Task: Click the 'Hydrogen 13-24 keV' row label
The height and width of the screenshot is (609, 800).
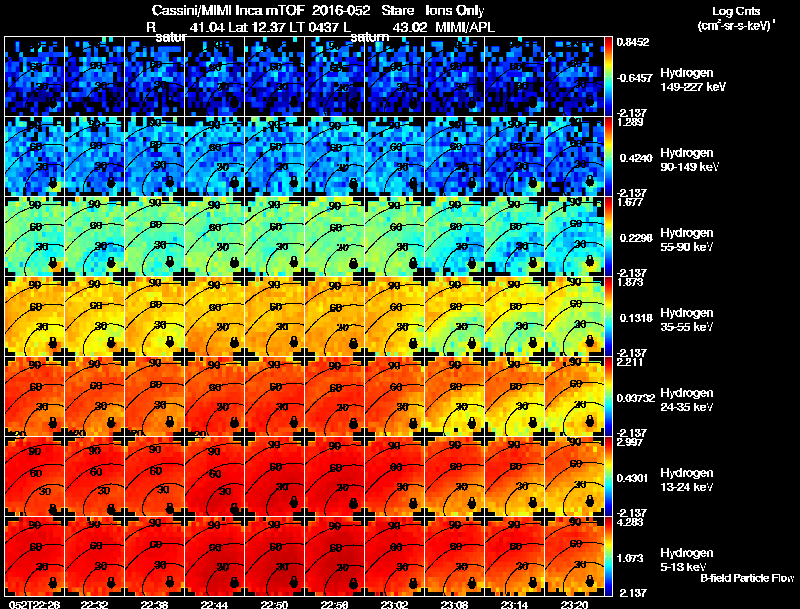Action: [x=687, y=480]
